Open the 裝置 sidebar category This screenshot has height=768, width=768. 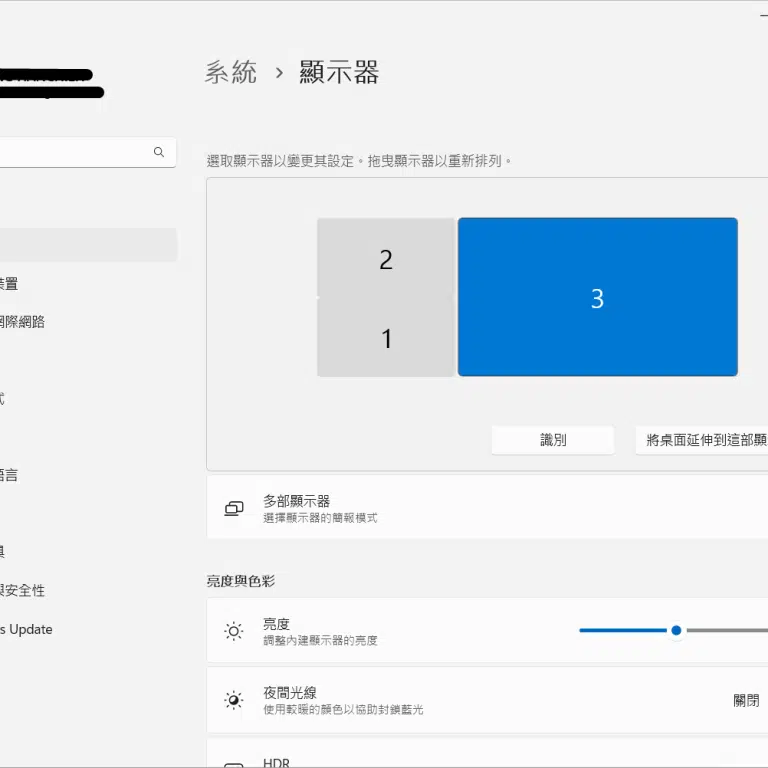point(8,284)
